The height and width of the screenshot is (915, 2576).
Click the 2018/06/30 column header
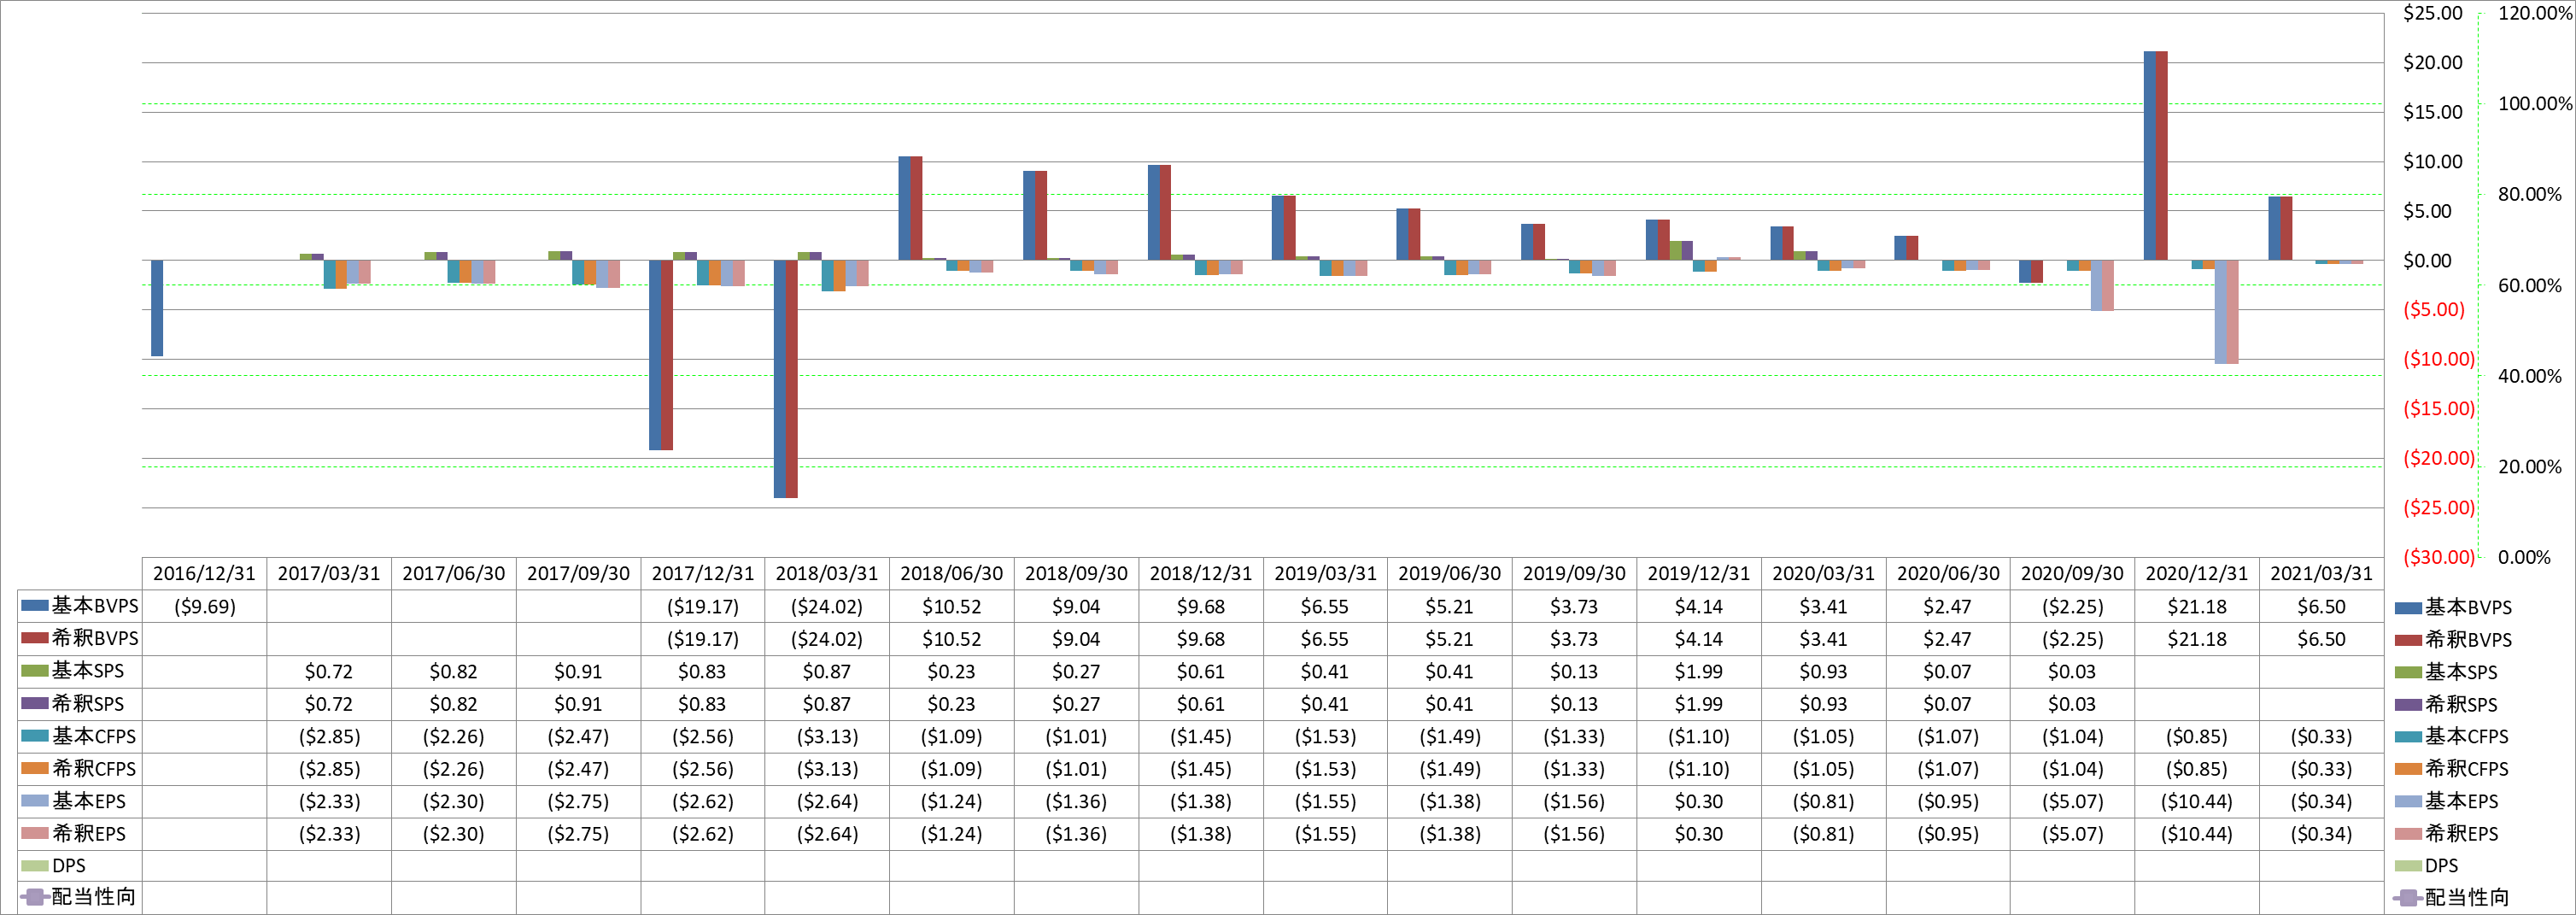click(x=951, y=573)
